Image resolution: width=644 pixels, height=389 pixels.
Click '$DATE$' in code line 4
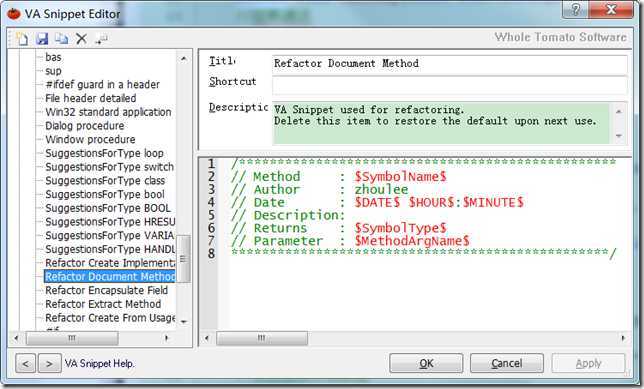click(x=377, y=202)
